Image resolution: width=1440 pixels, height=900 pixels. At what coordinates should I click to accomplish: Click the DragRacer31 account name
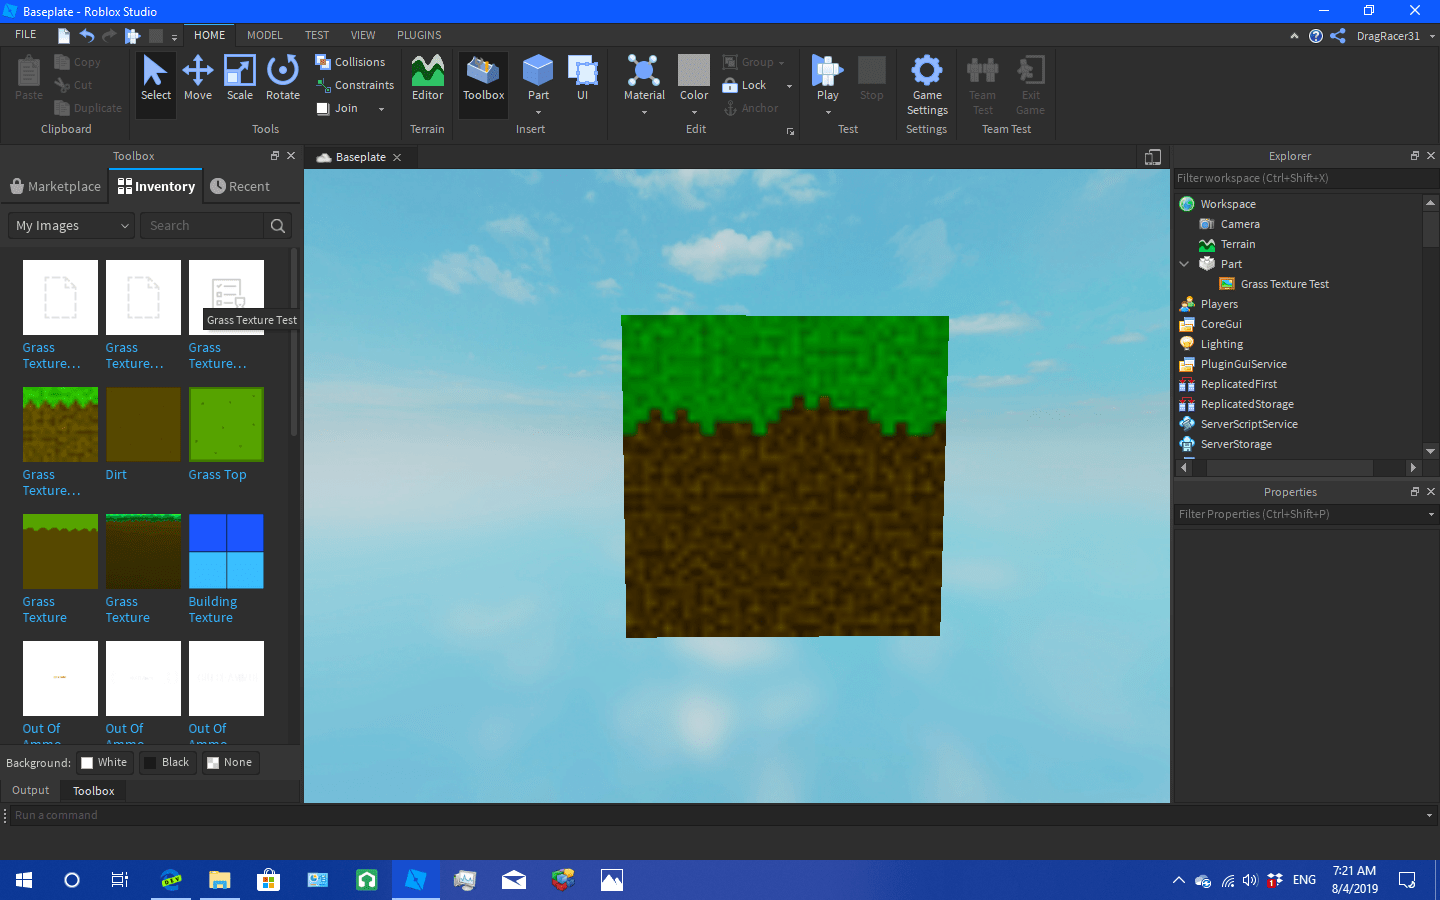coord(1388,36)
